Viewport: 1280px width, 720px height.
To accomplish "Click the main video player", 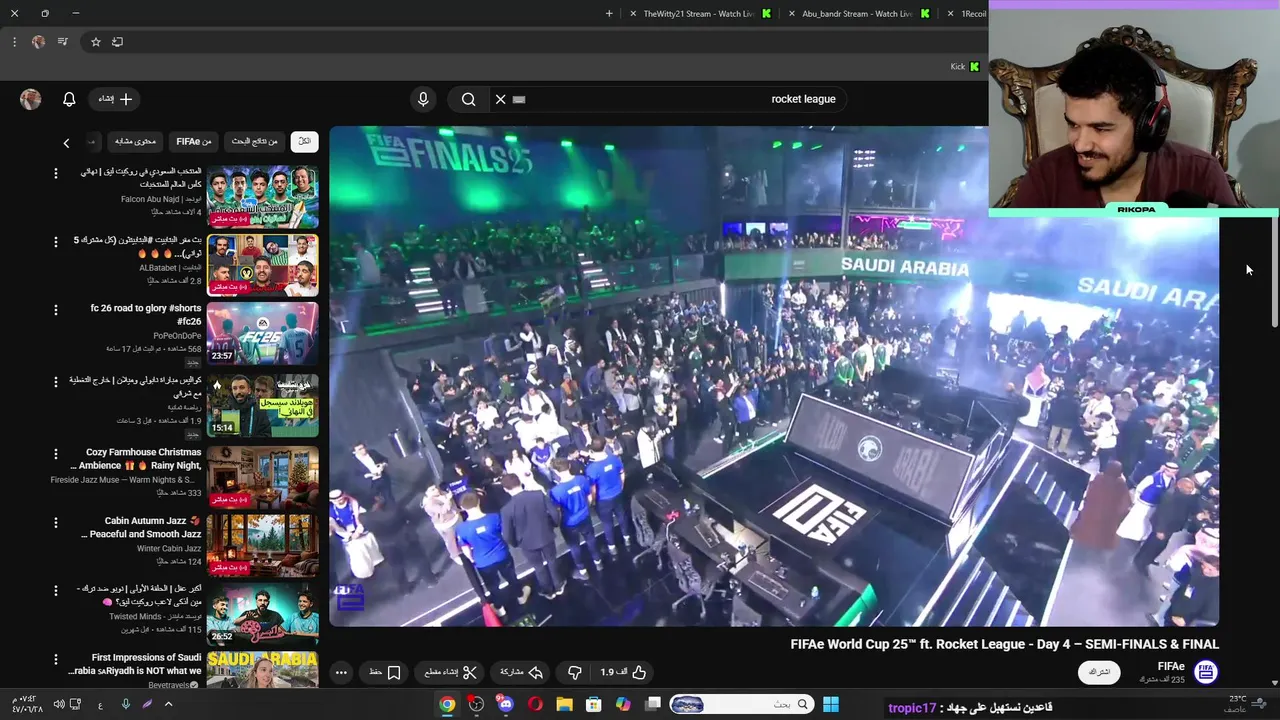I will (x=774, y=376).
